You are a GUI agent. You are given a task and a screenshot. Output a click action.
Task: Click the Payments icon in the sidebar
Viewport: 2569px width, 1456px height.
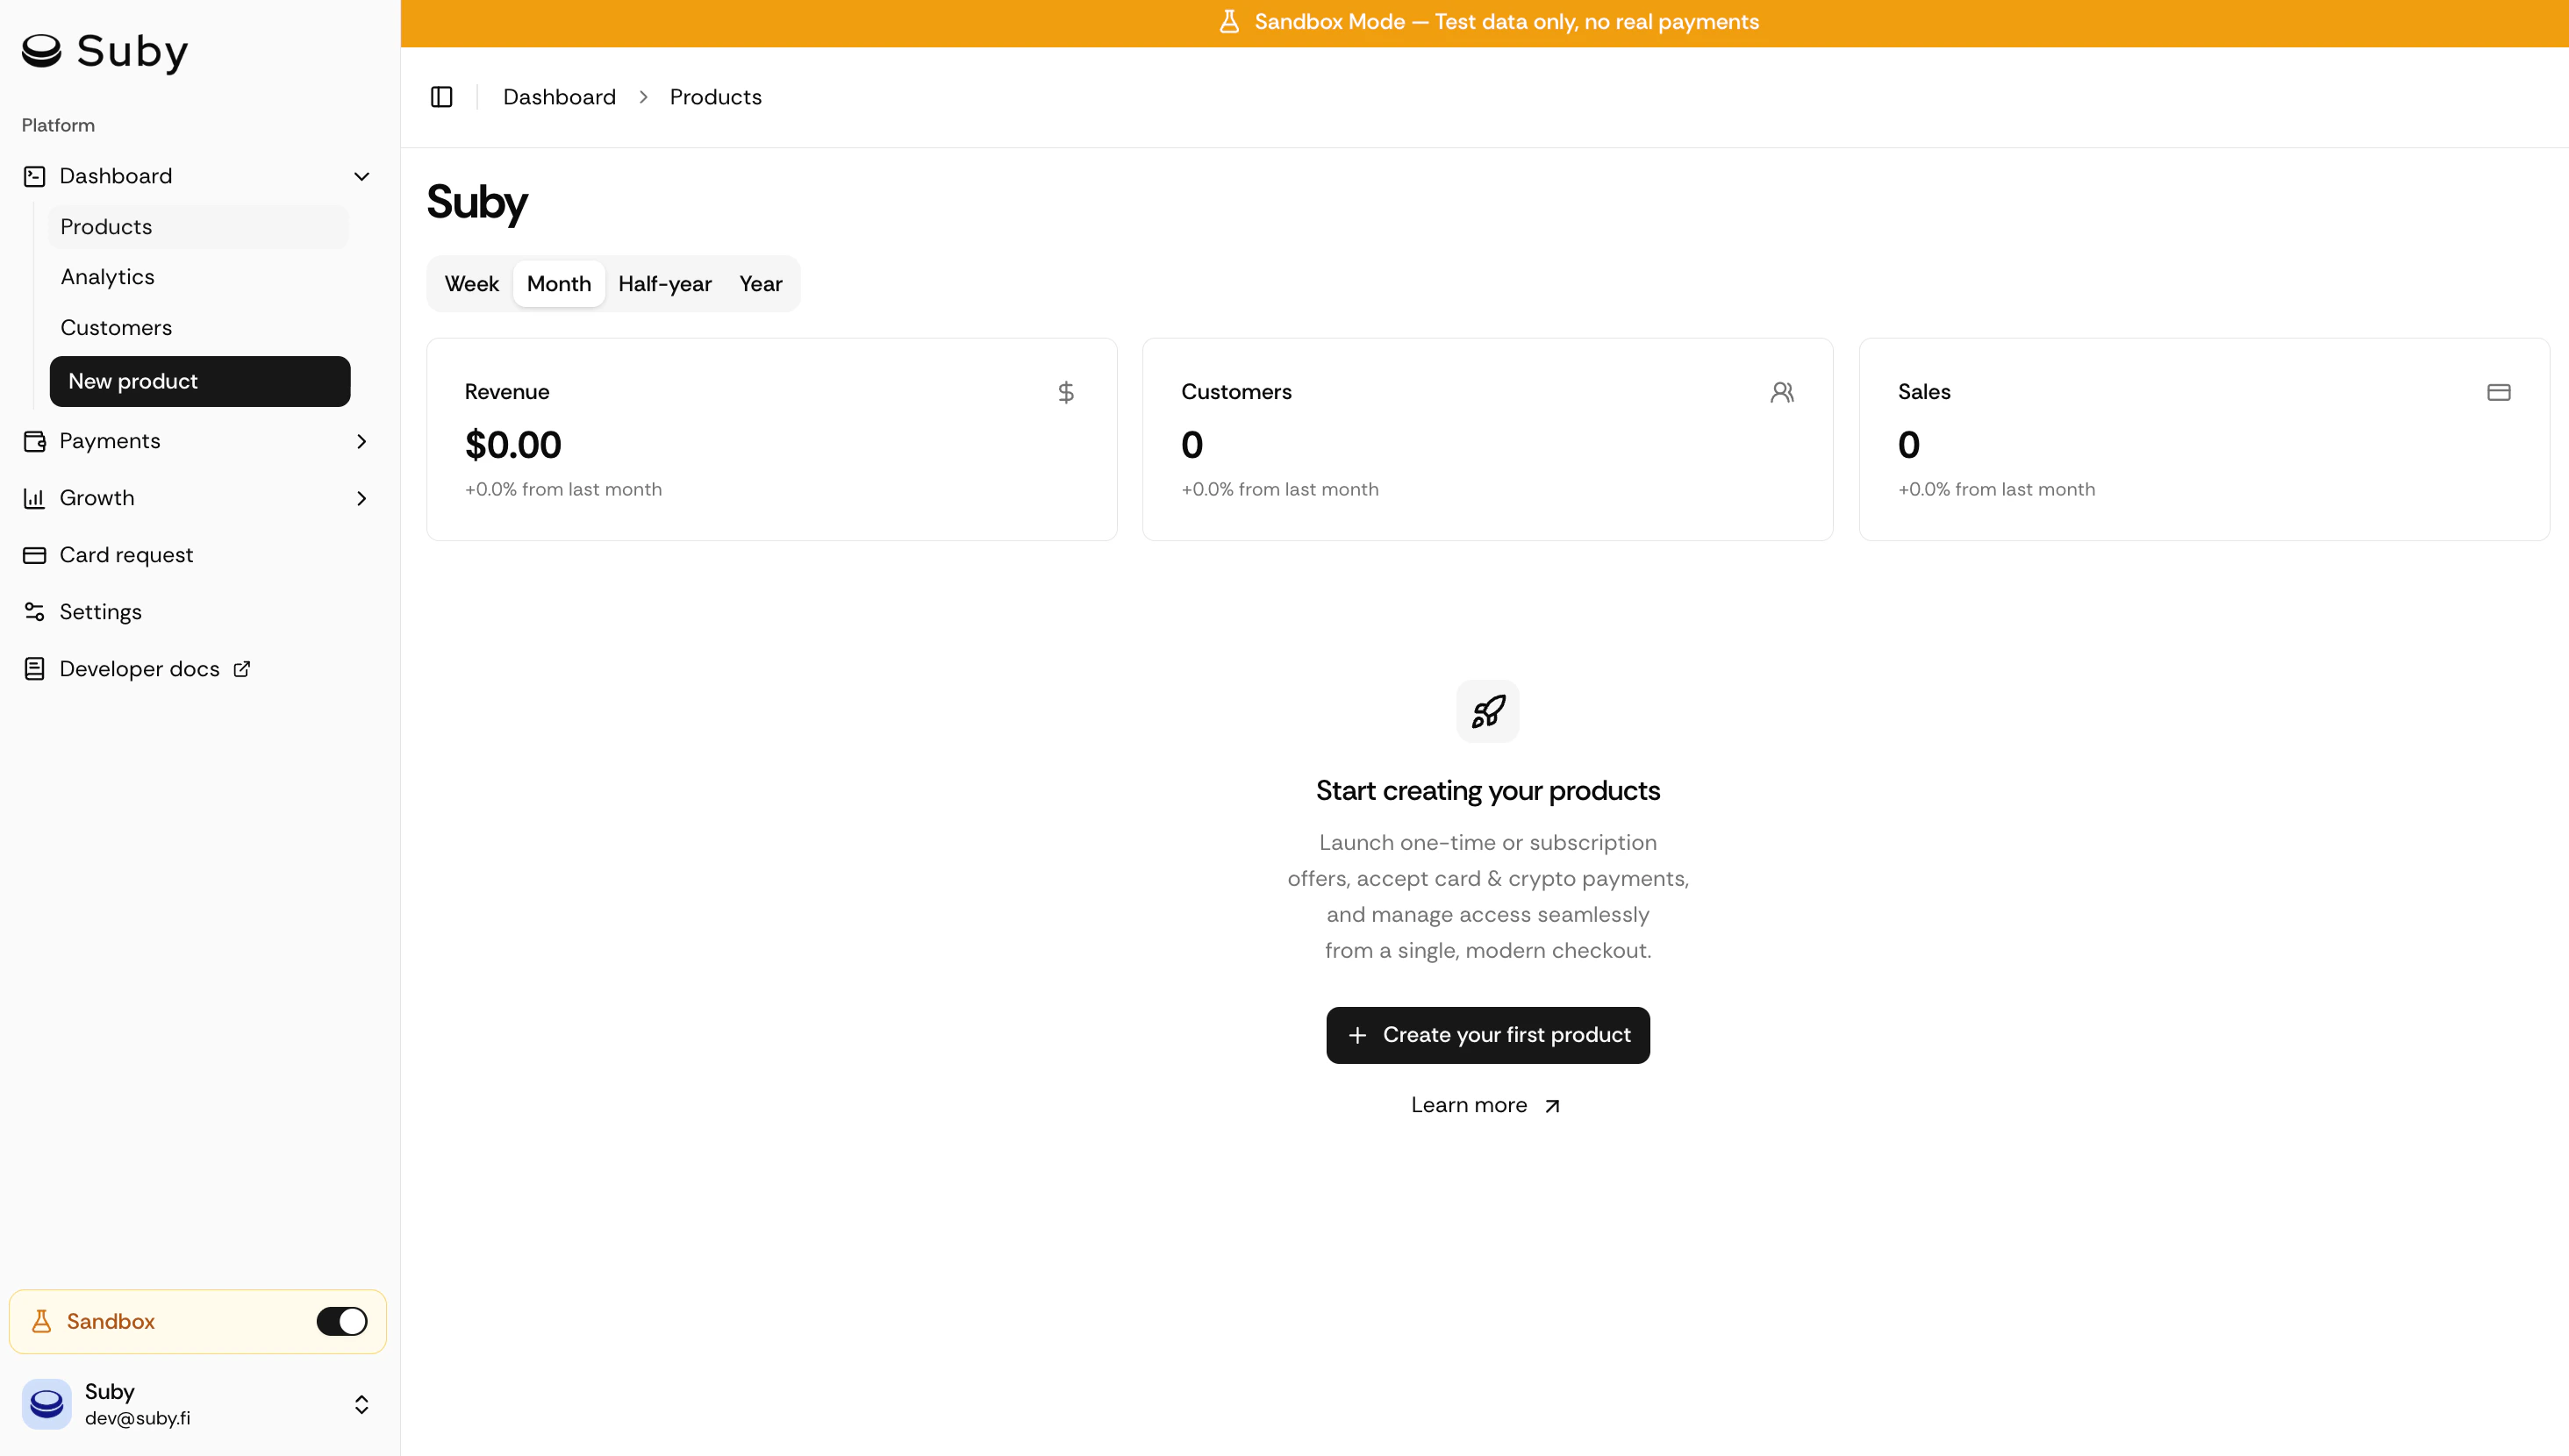pos(35,440)
